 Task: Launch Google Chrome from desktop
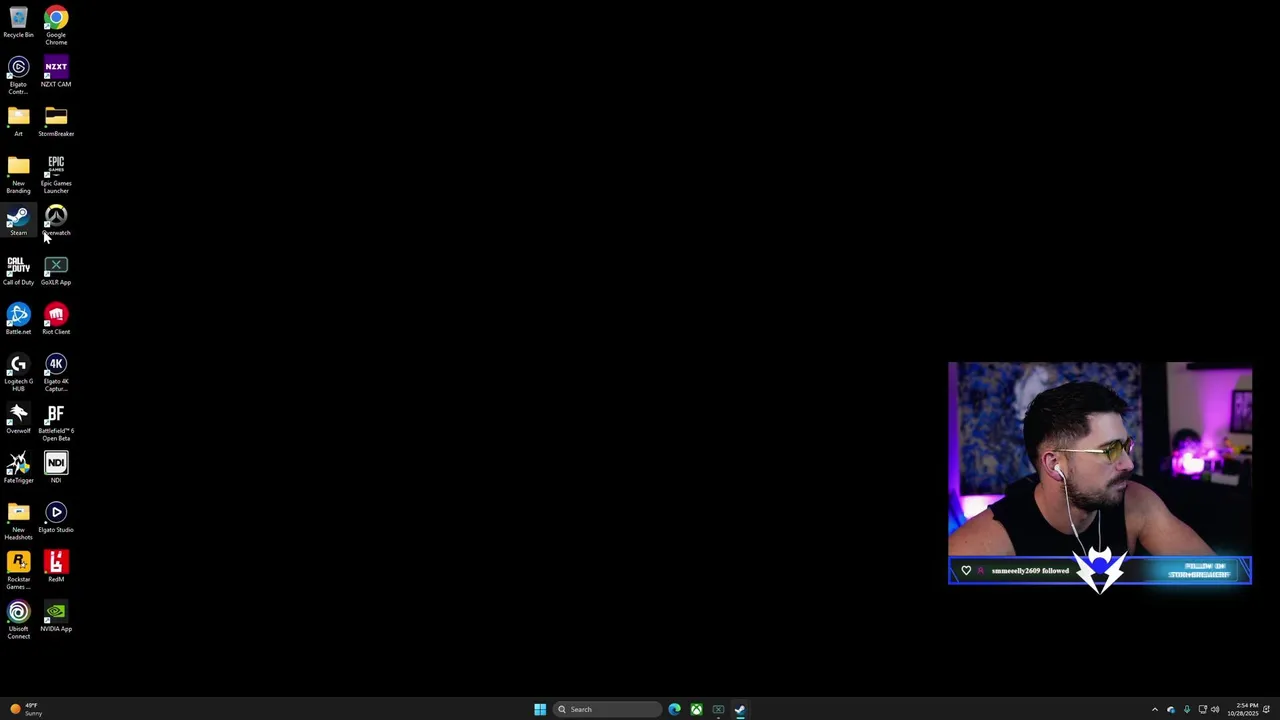[x=56, y=26]
